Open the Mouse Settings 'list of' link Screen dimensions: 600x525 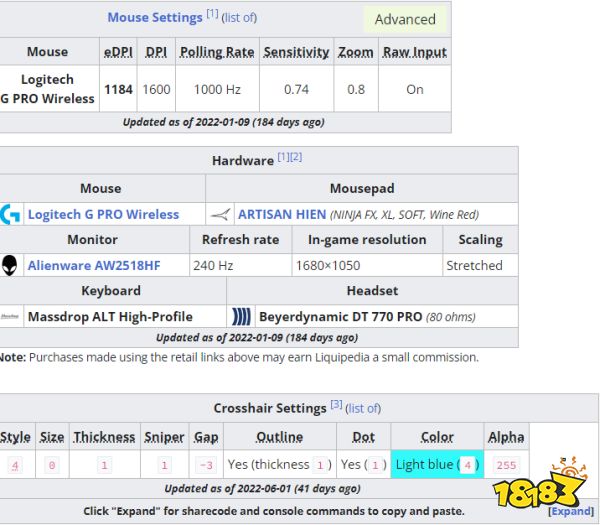pyautogui.click(x=239, y=18)
